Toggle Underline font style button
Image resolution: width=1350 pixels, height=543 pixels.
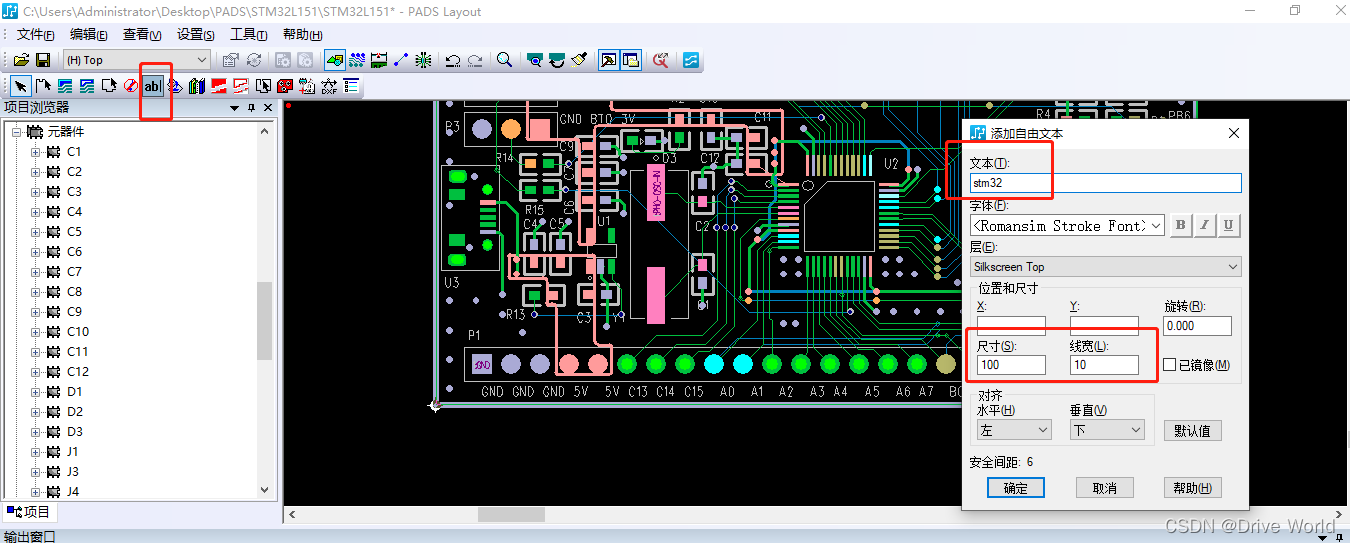1229,226
